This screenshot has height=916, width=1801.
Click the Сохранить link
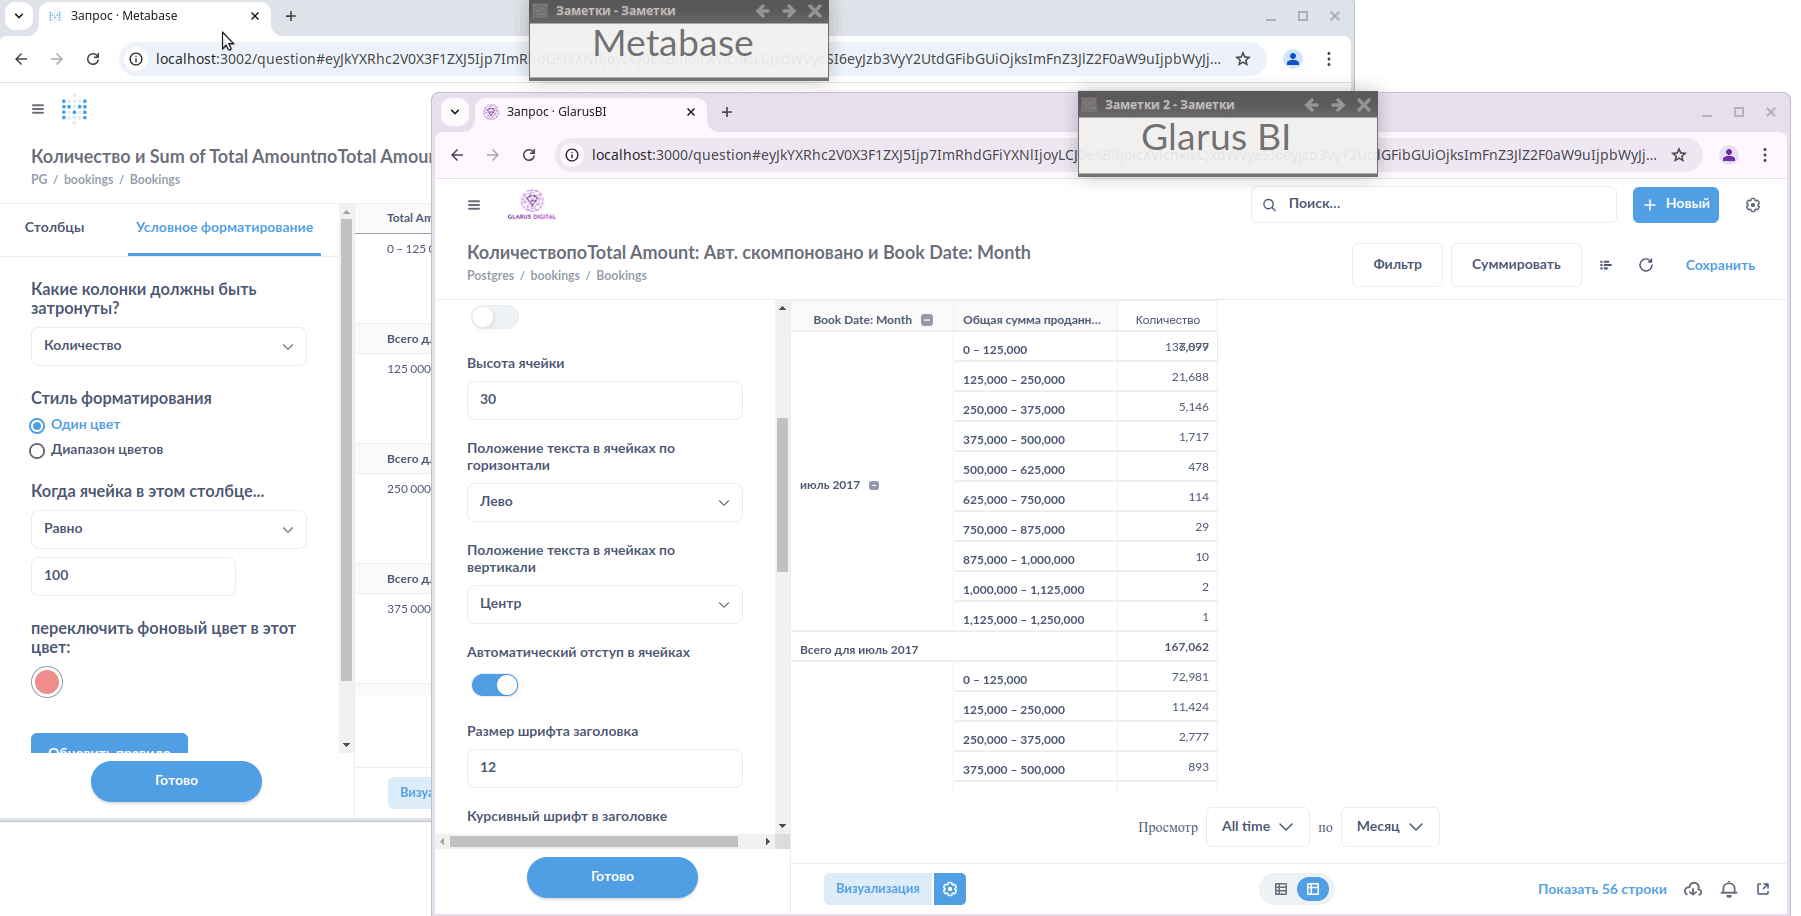tap(1720, 265)
